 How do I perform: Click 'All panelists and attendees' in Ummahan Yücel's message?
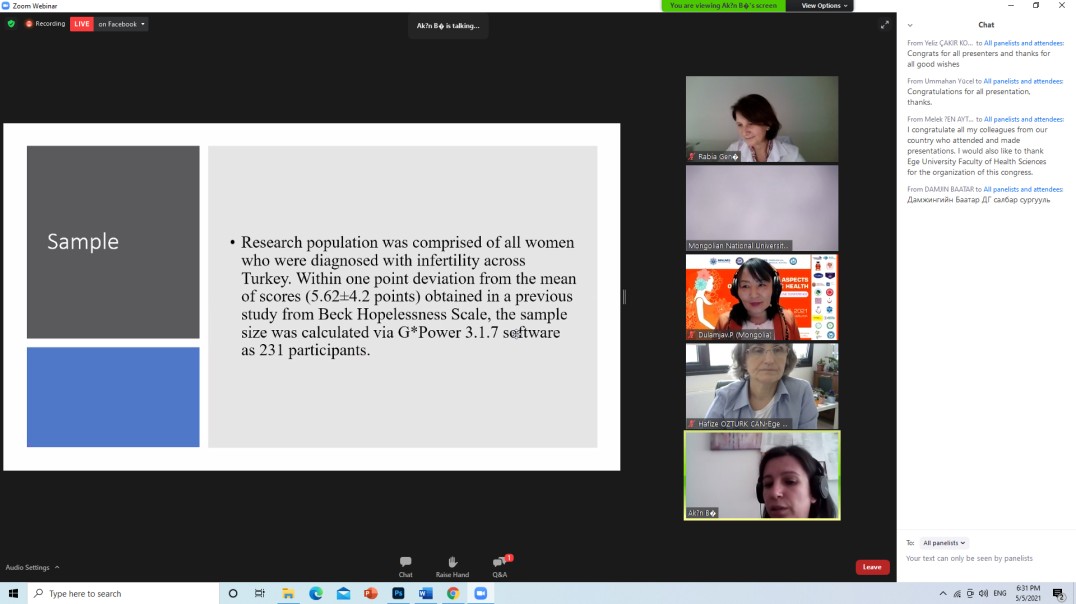1022,81
